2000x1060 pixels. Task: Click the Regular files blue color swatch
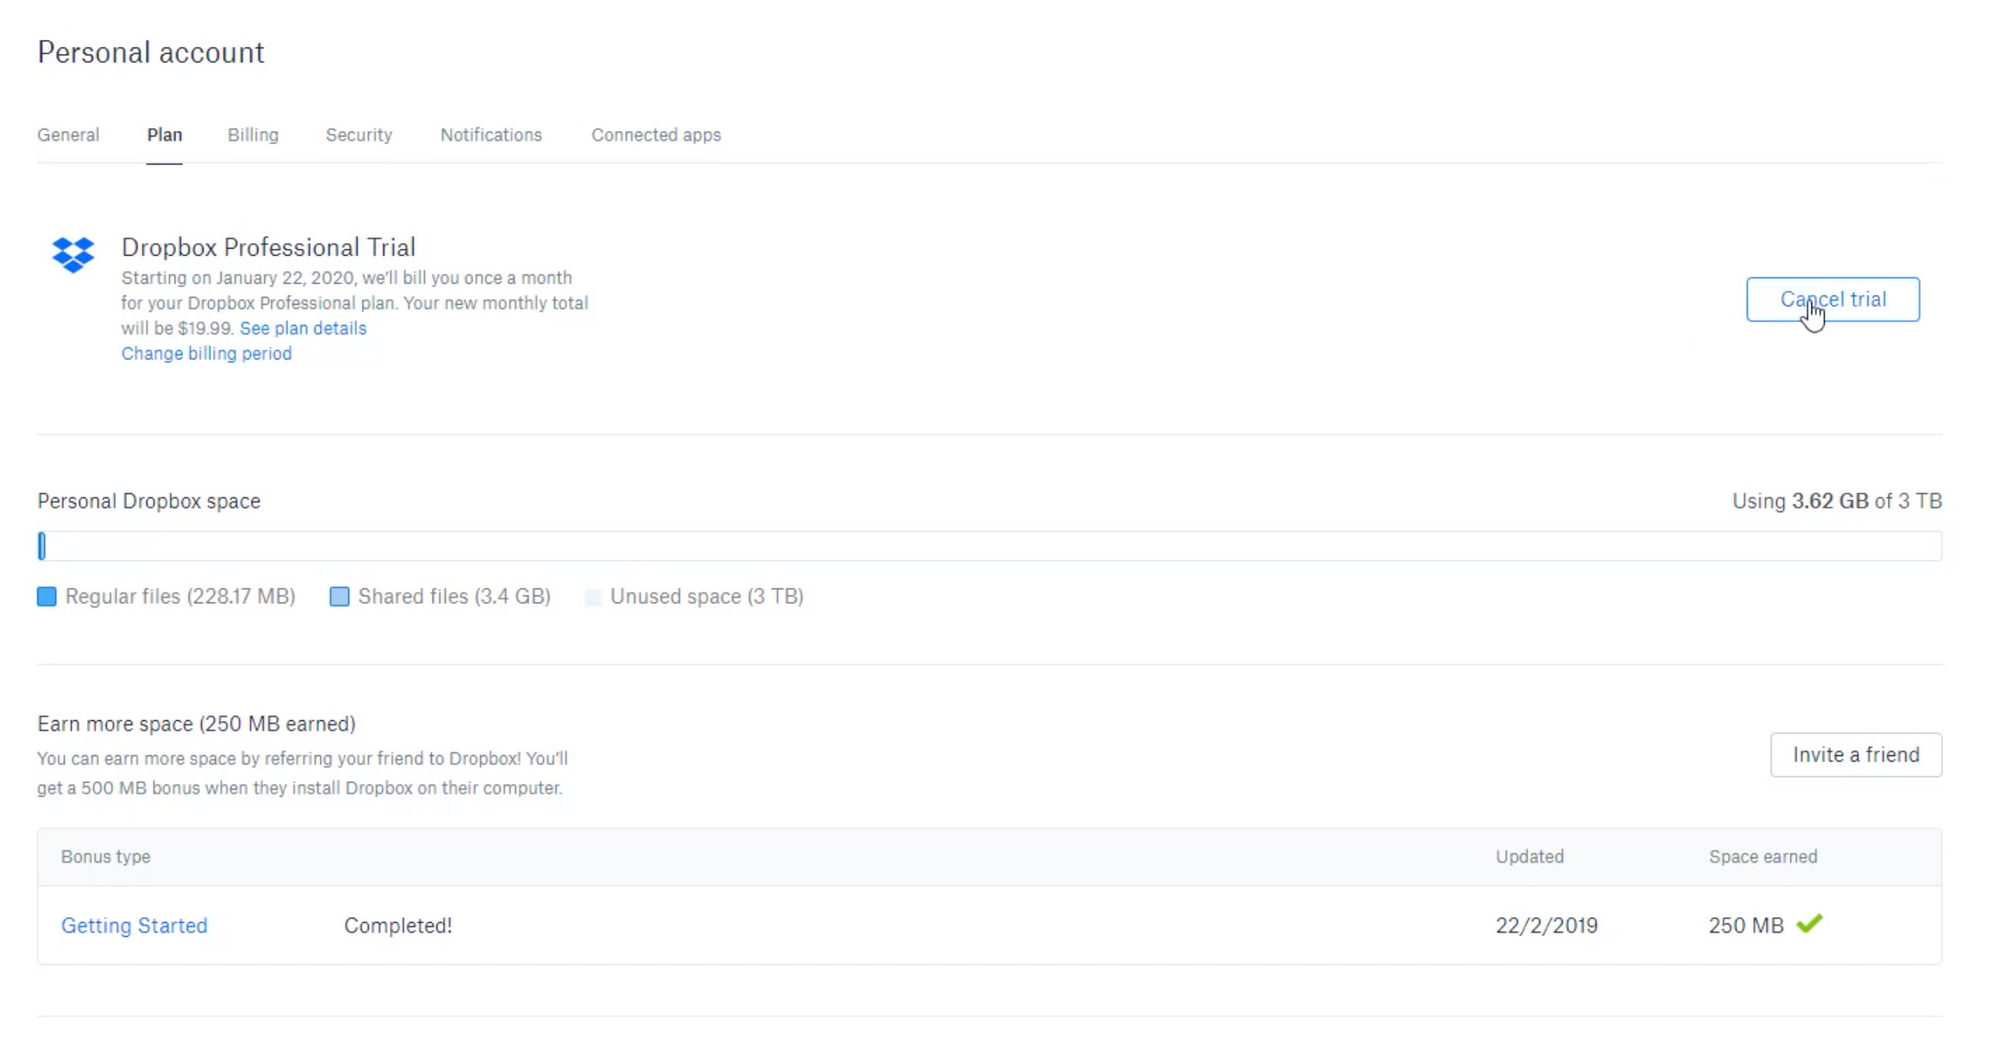click(47, 597)
